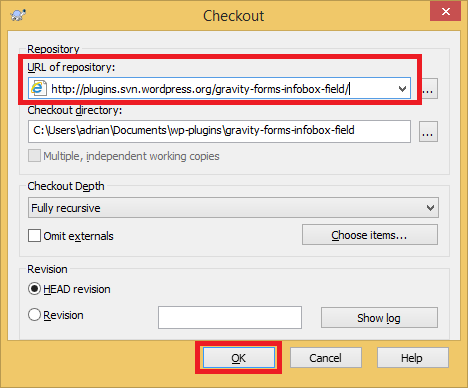Click the web page icon in the URL field

coord(38,88)
